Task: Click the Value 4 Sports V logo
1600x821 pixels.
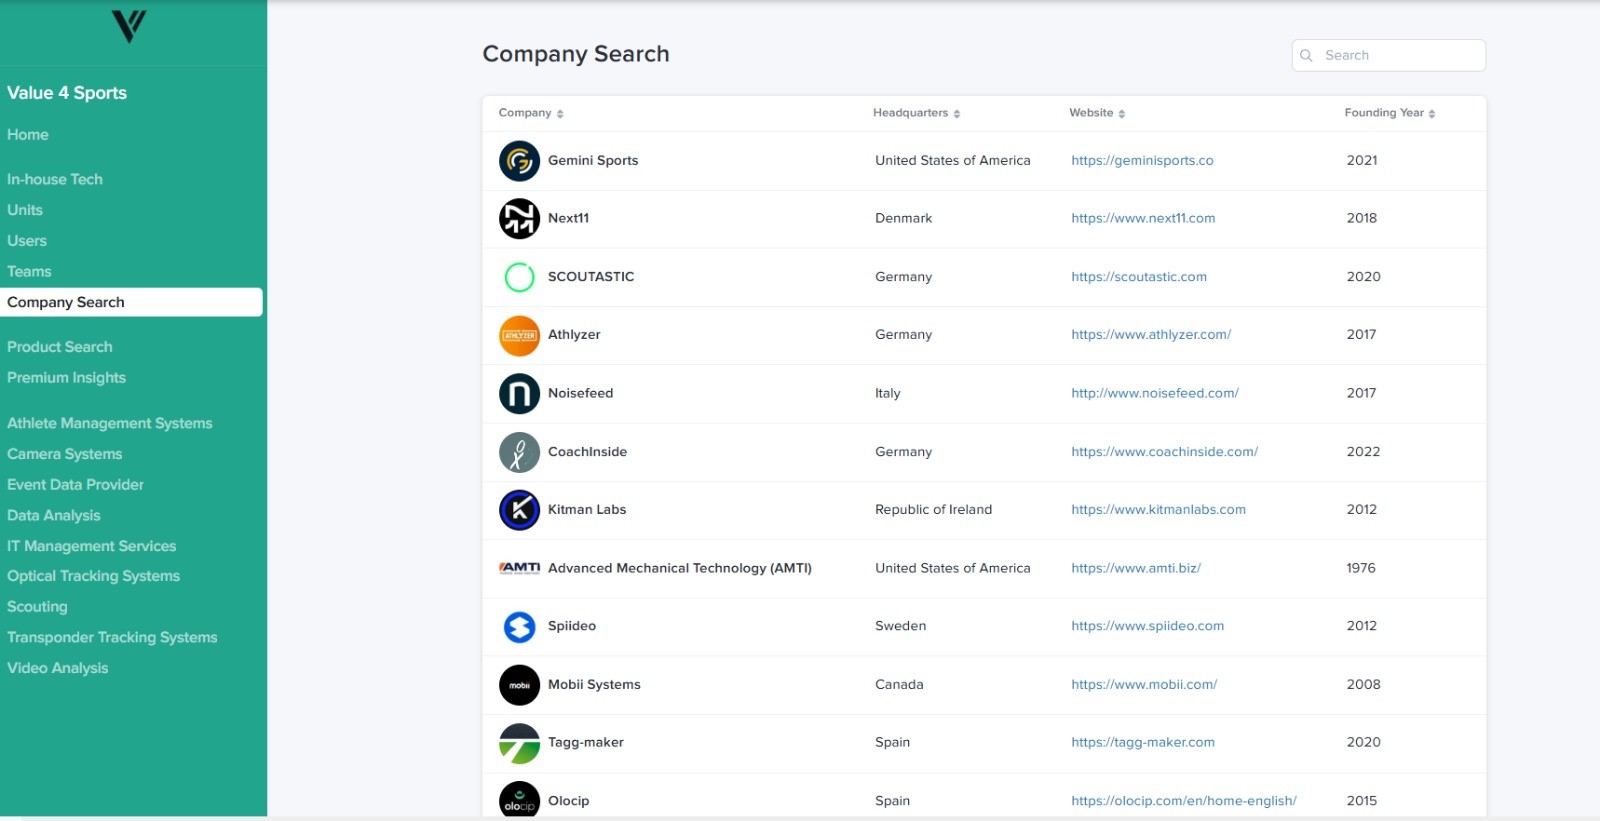Action: click(x=129, y=26)
